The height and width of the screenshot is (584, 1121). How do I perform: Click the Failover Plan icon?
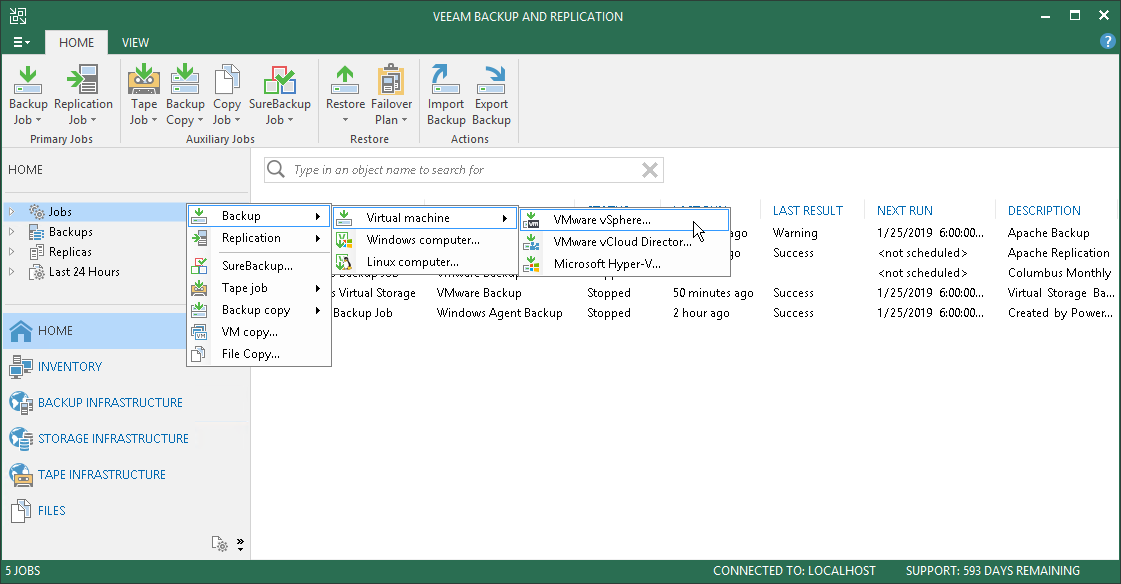391,95
